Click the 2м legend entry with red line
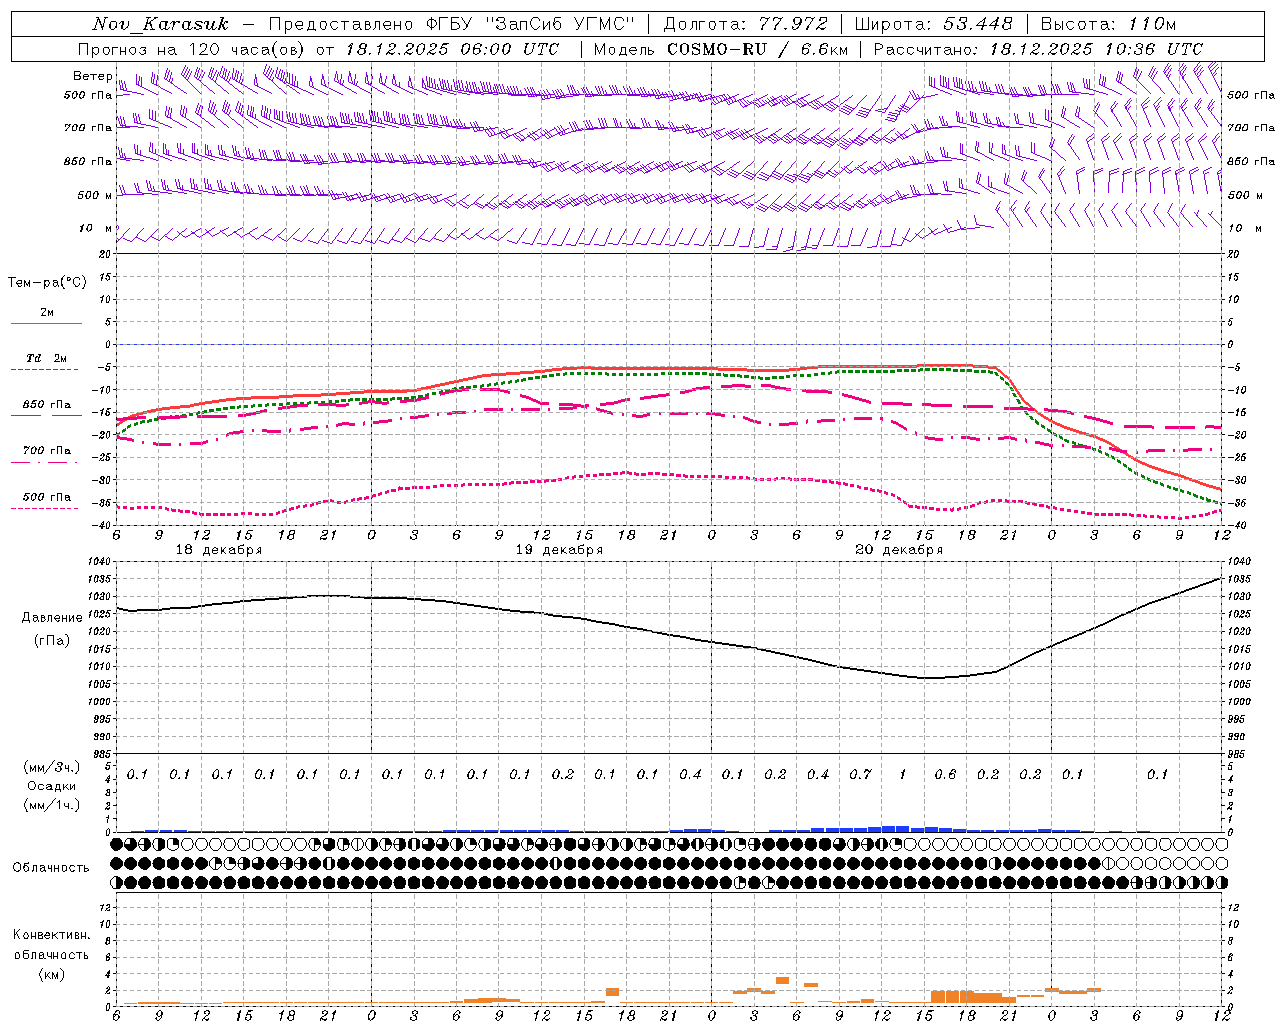 pos(47,313)
